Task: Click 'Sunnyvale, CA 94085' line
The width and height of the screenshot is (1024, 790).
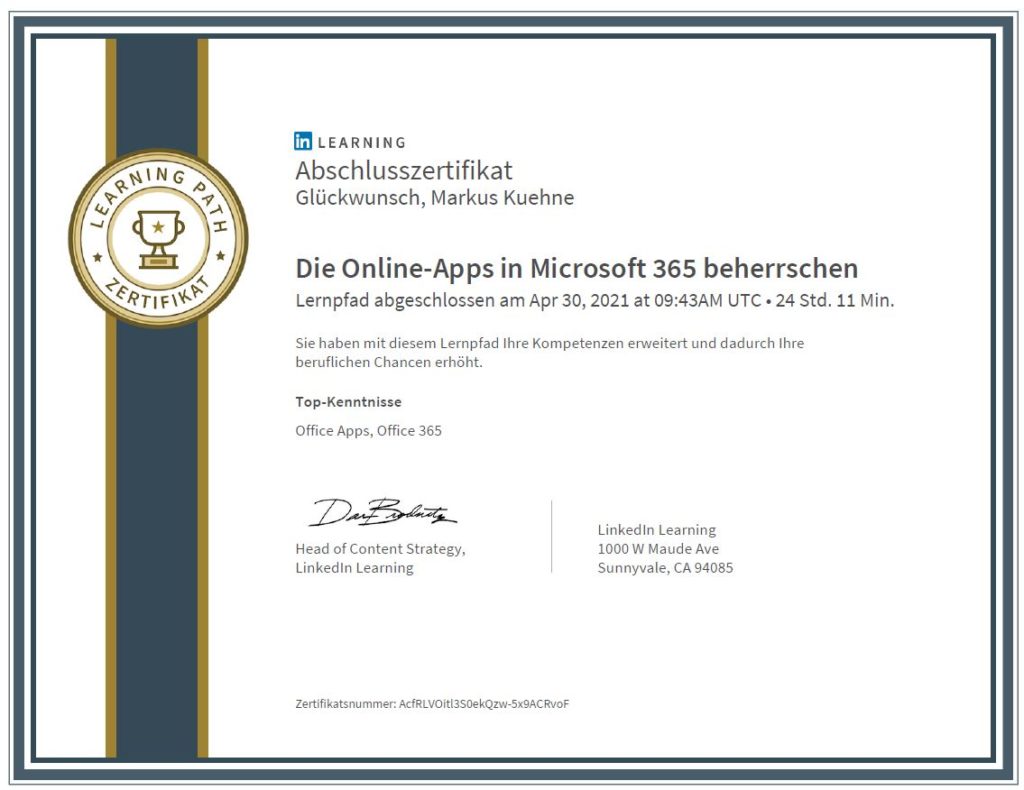Action: [x=665, y=568]
